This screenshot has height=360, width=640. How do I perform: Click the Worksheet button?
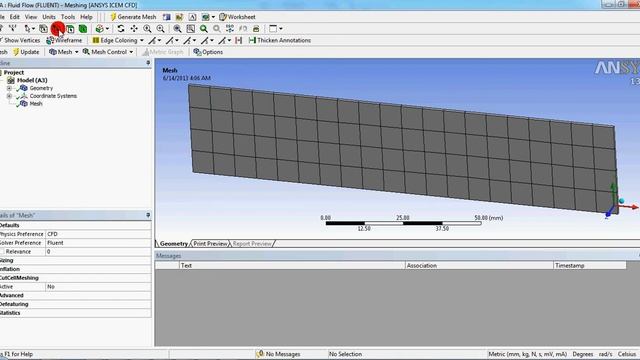pyautogui.click(x=237, y=17)
